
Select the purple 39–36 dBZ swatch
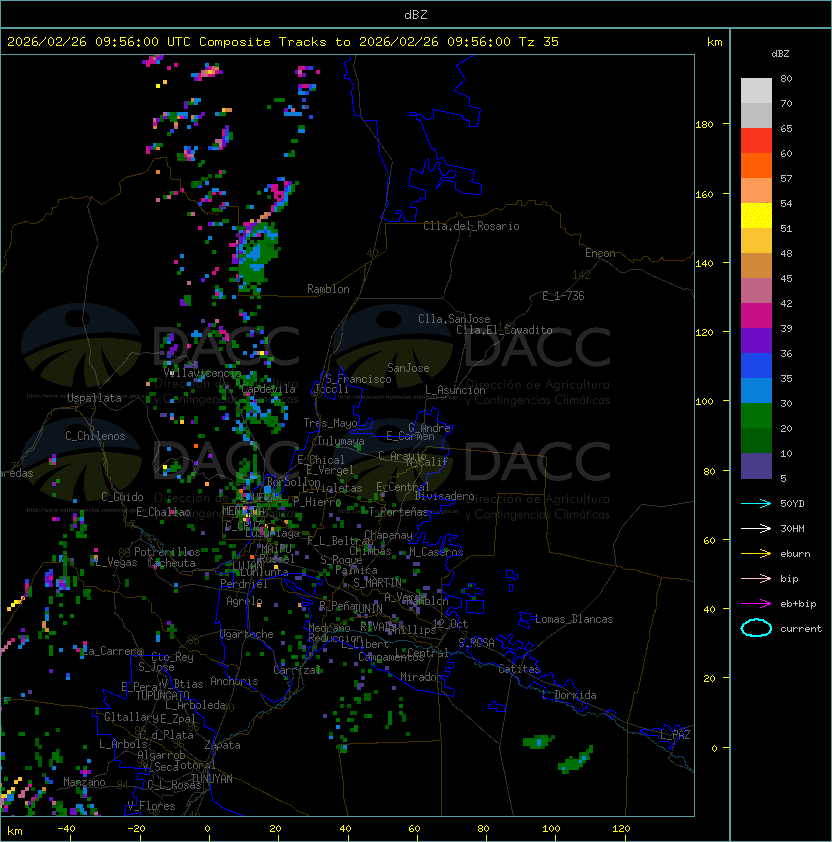point(756,340)
